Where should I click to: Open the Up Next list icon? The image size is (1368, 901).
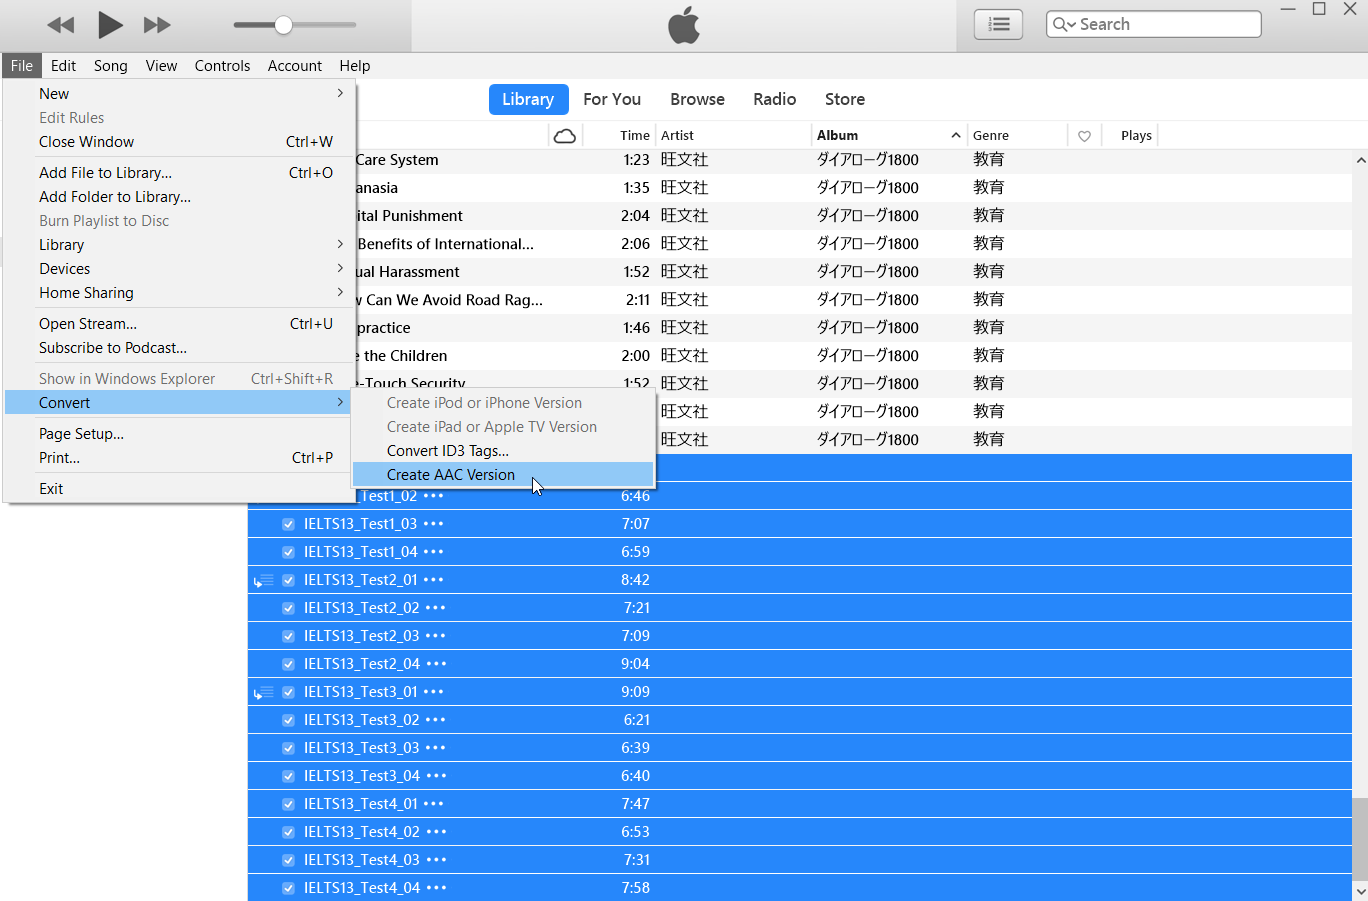[x=998, y=24]
